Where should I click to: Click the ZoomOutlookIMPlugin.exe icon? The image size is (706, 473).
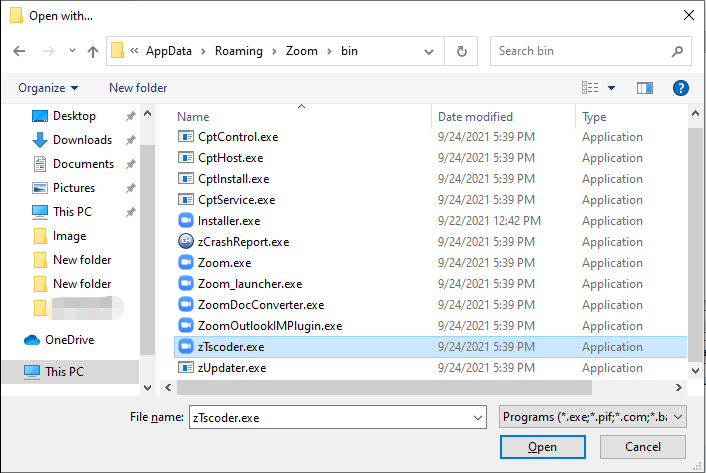pos(186,325)
